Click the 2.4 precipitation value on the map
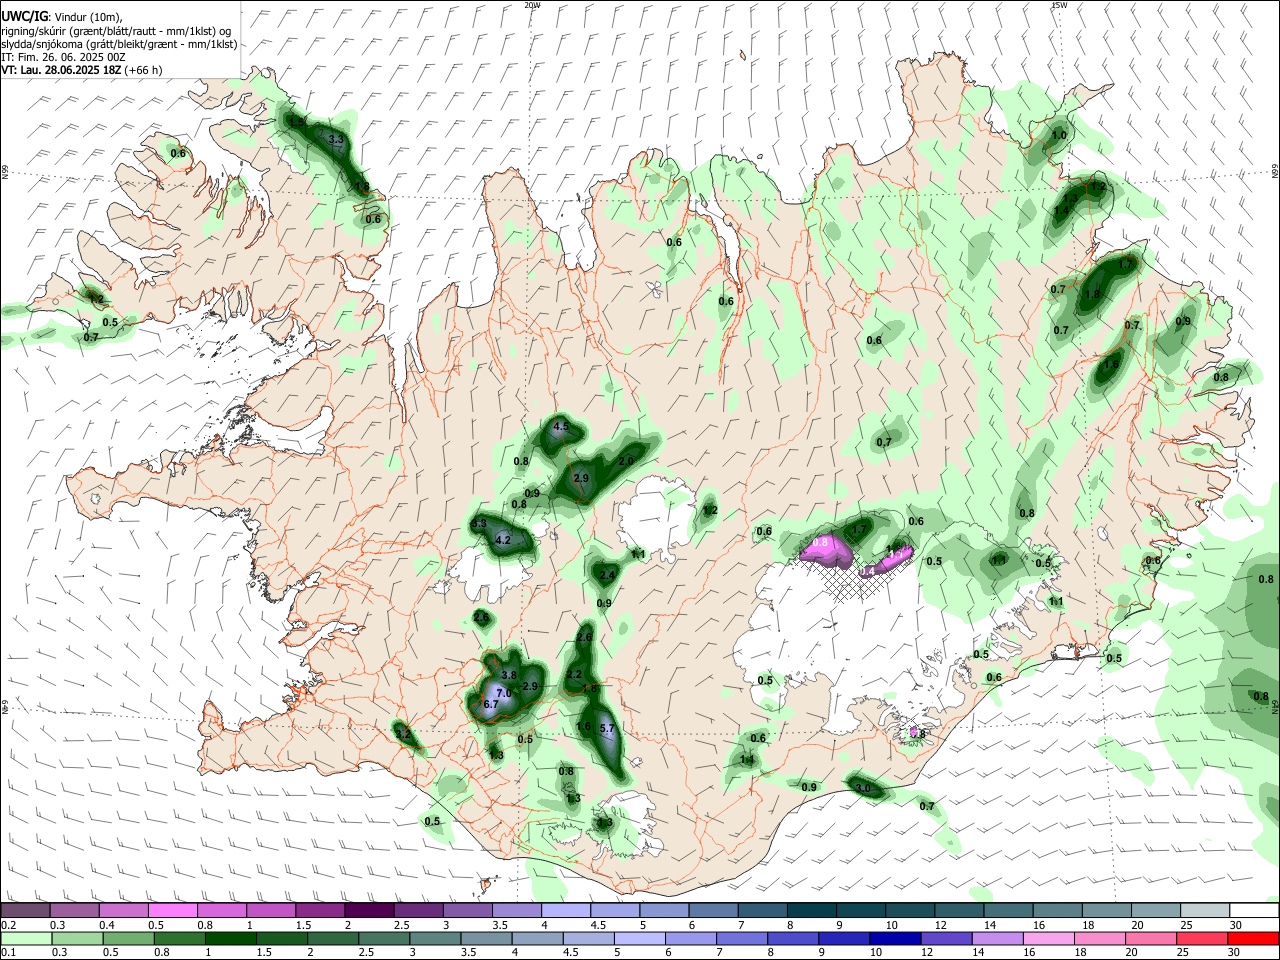Image resolution: width=1280 pixels, height=960 pixels. (x=607, y=575)
